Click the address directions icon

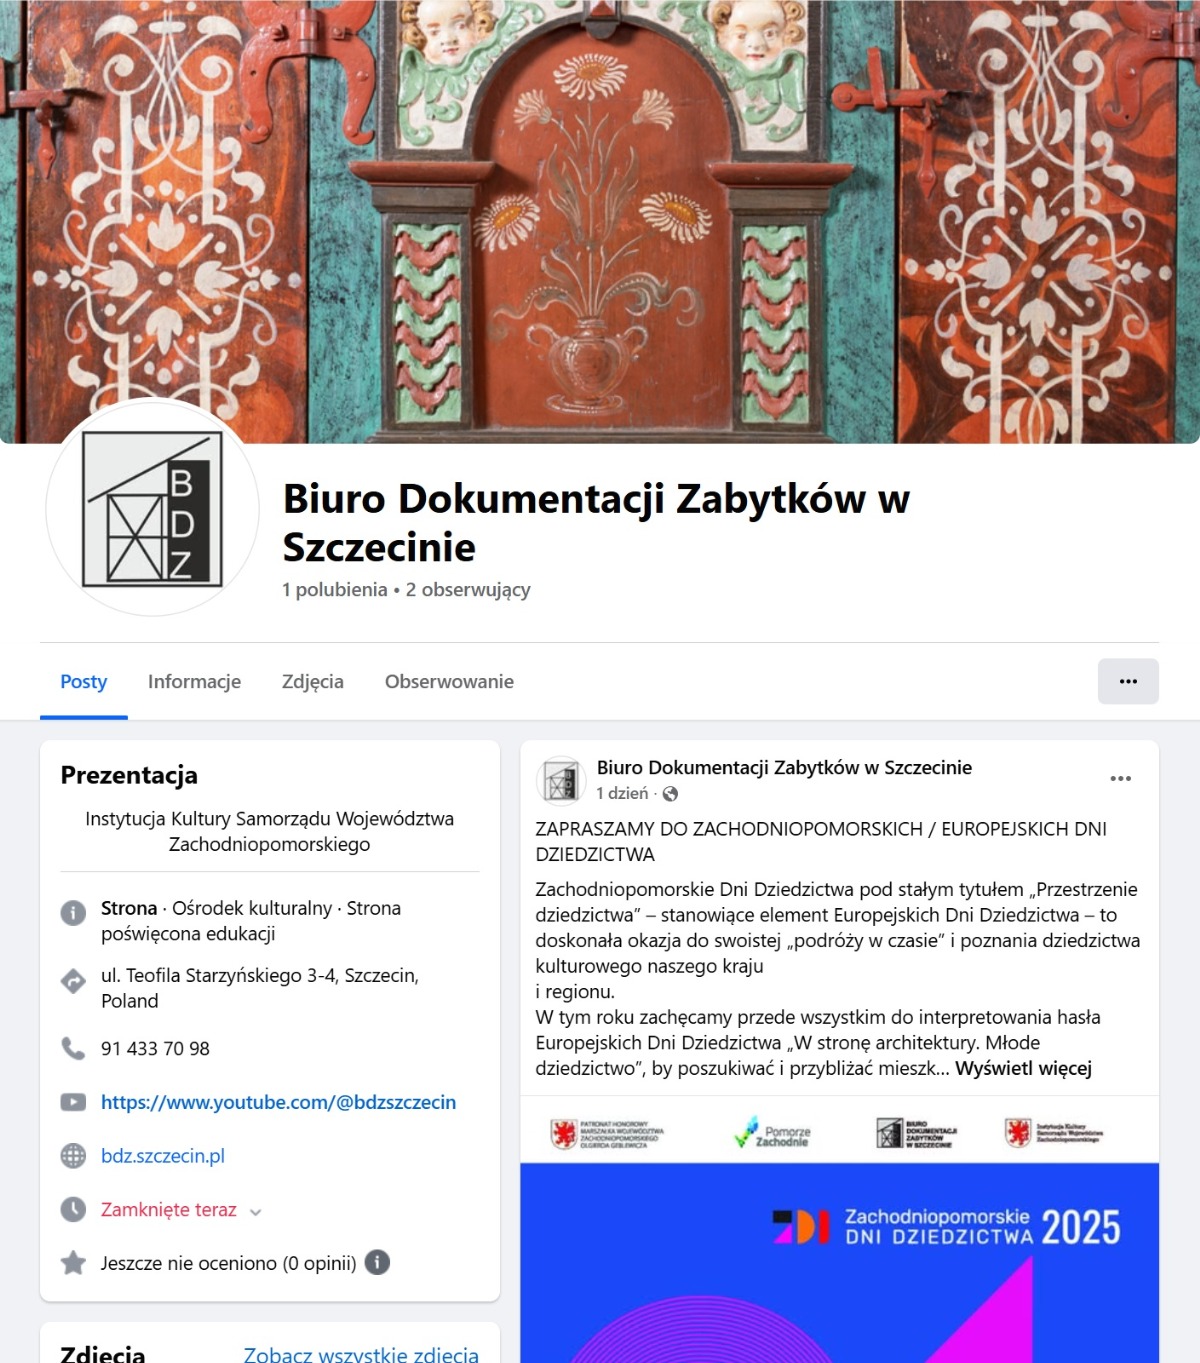(73, 981)
